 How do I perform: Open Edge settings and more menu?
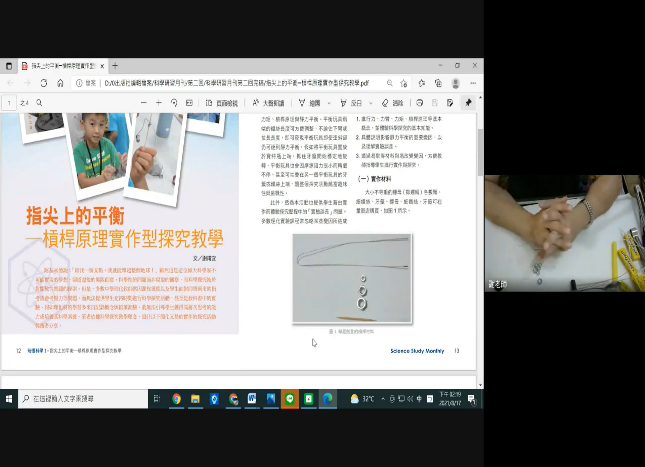point(473,83)
